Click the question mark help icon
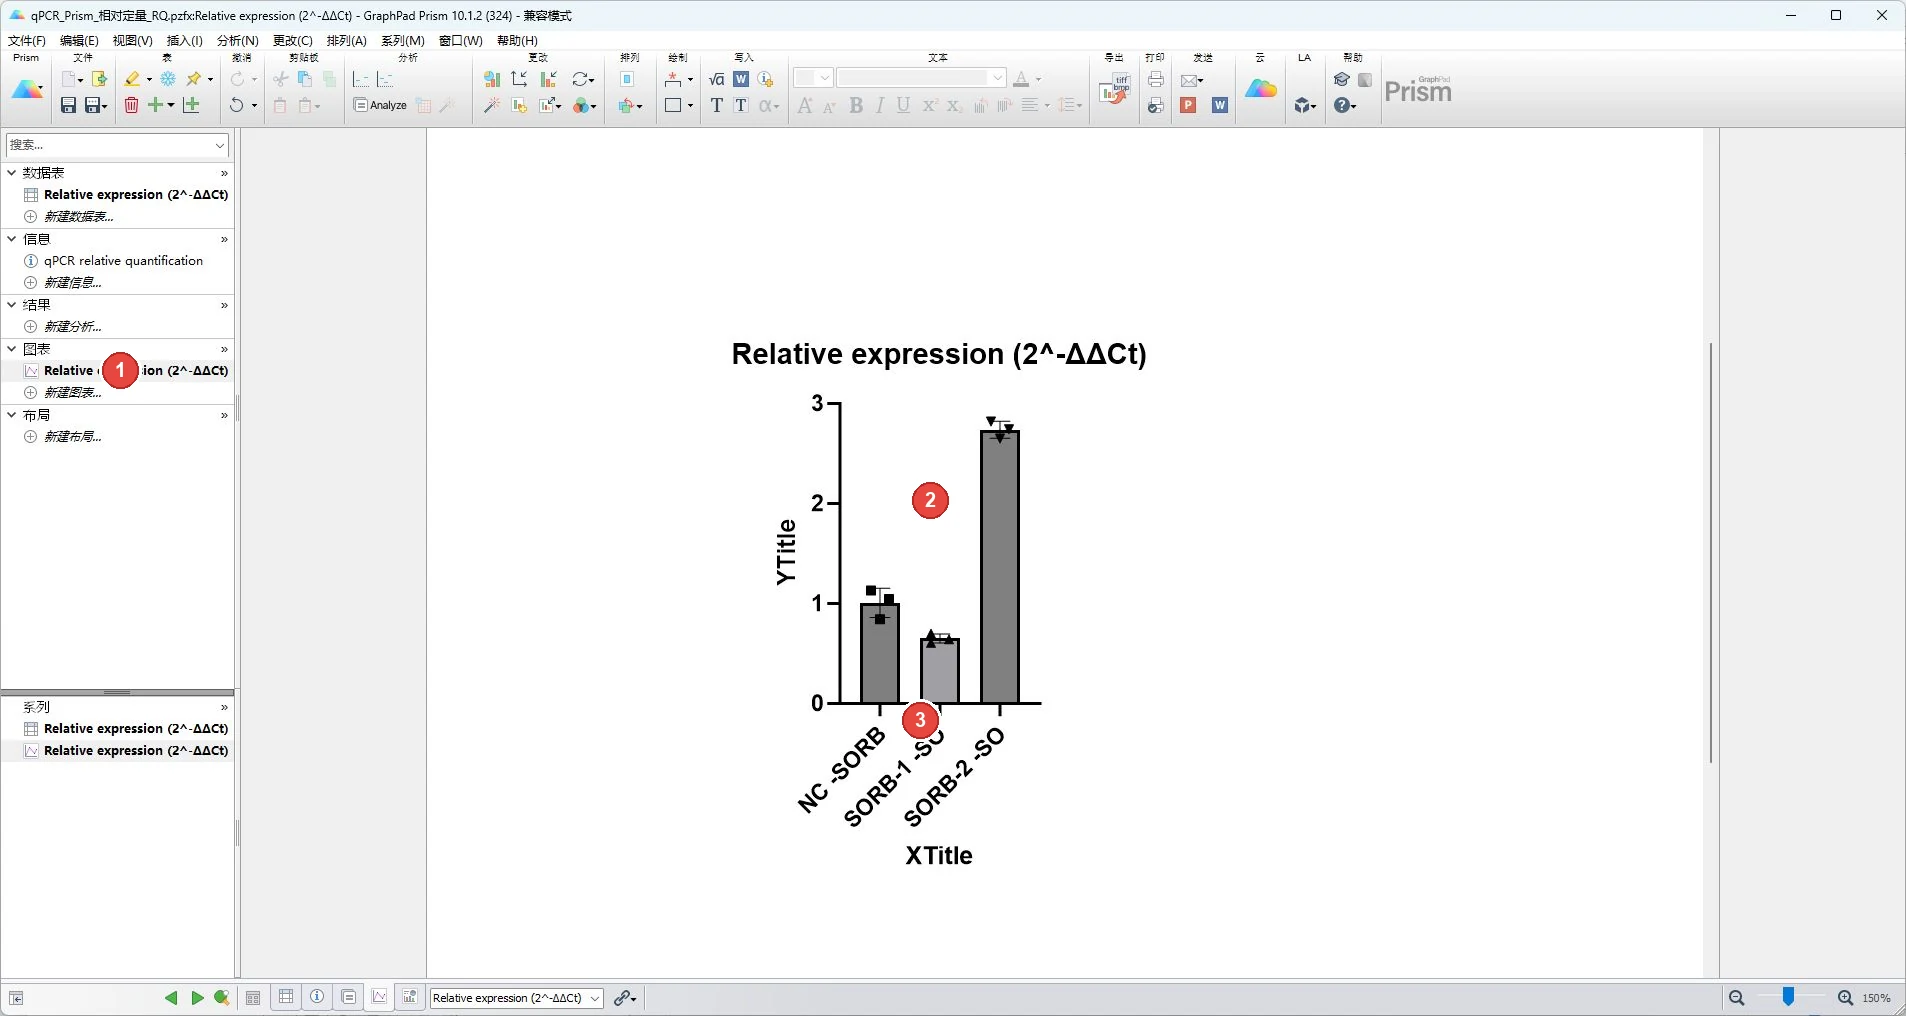 click(1342, 105)
